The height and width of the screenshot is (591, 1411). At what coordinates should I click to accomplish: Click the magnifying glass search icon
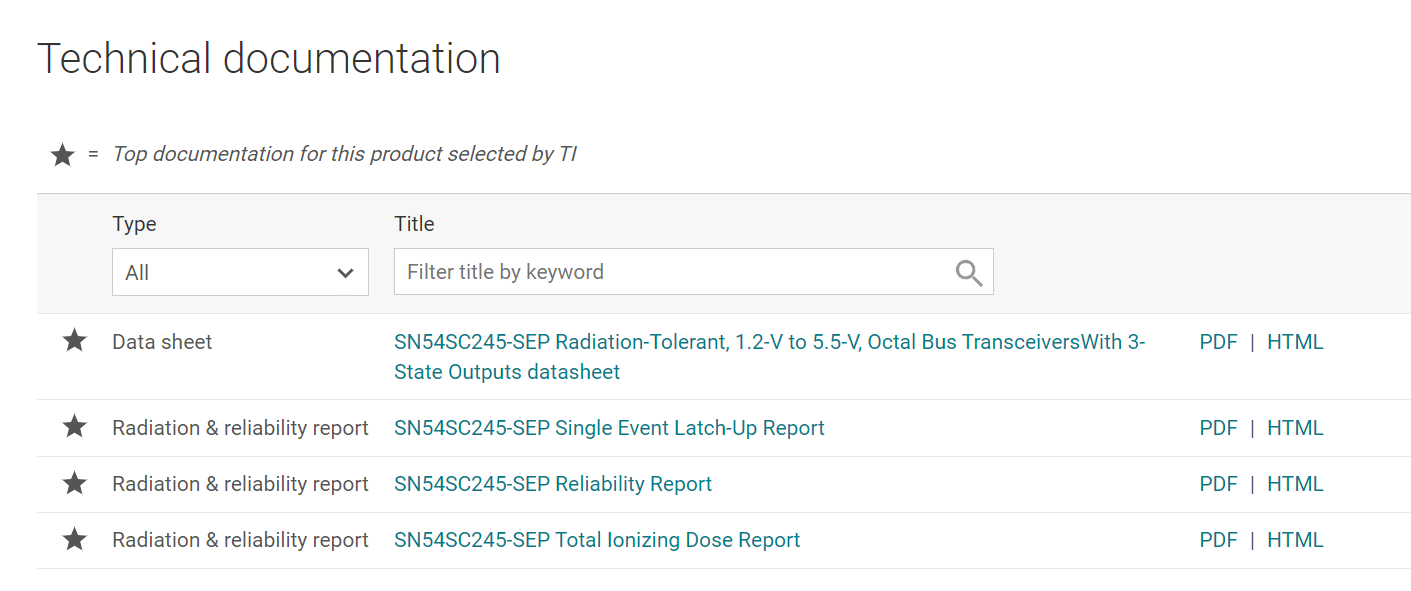click(968, 273)
